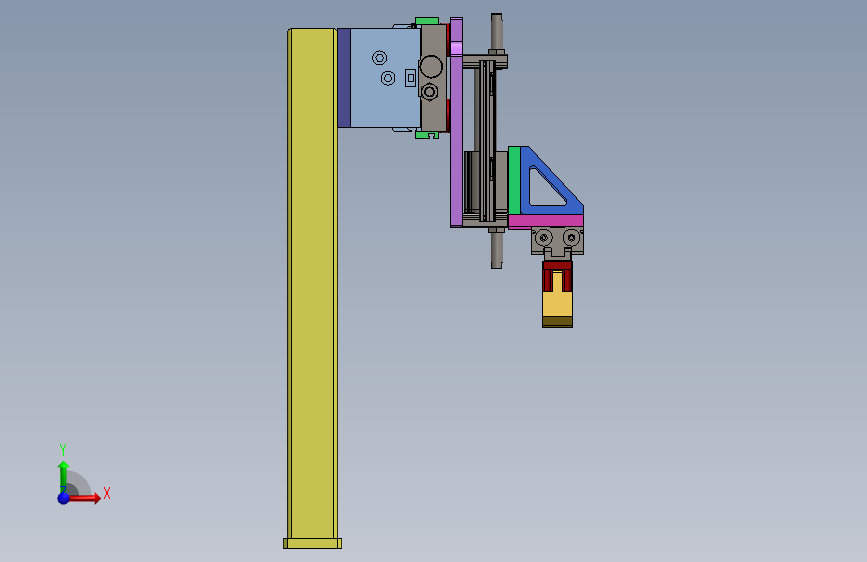Select the green clamp on top of block
The width and height of the screenshot is (867, 562).
(426, 21)
